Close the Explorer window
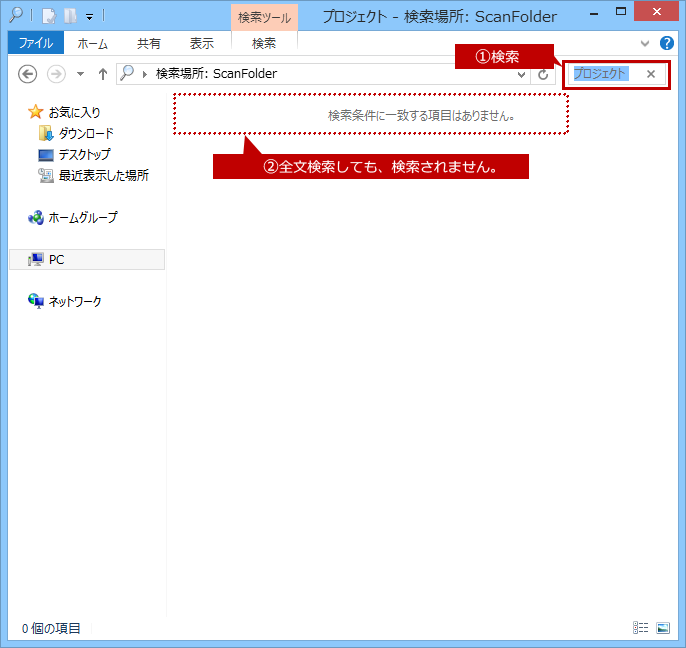The width and height of the screenshot is (686, 648). tap(656, 12)
